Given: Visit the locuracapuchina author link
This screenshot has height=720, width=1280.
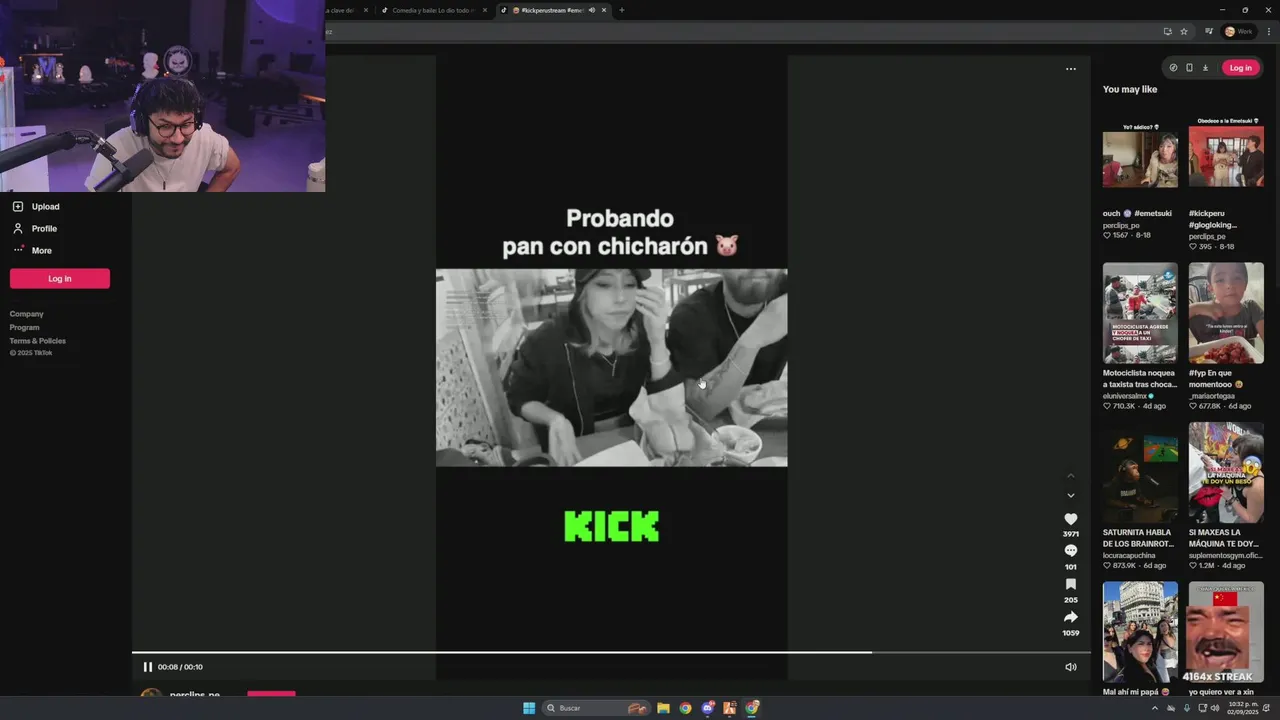Looking at the screenshot, I should point(1129,555).
